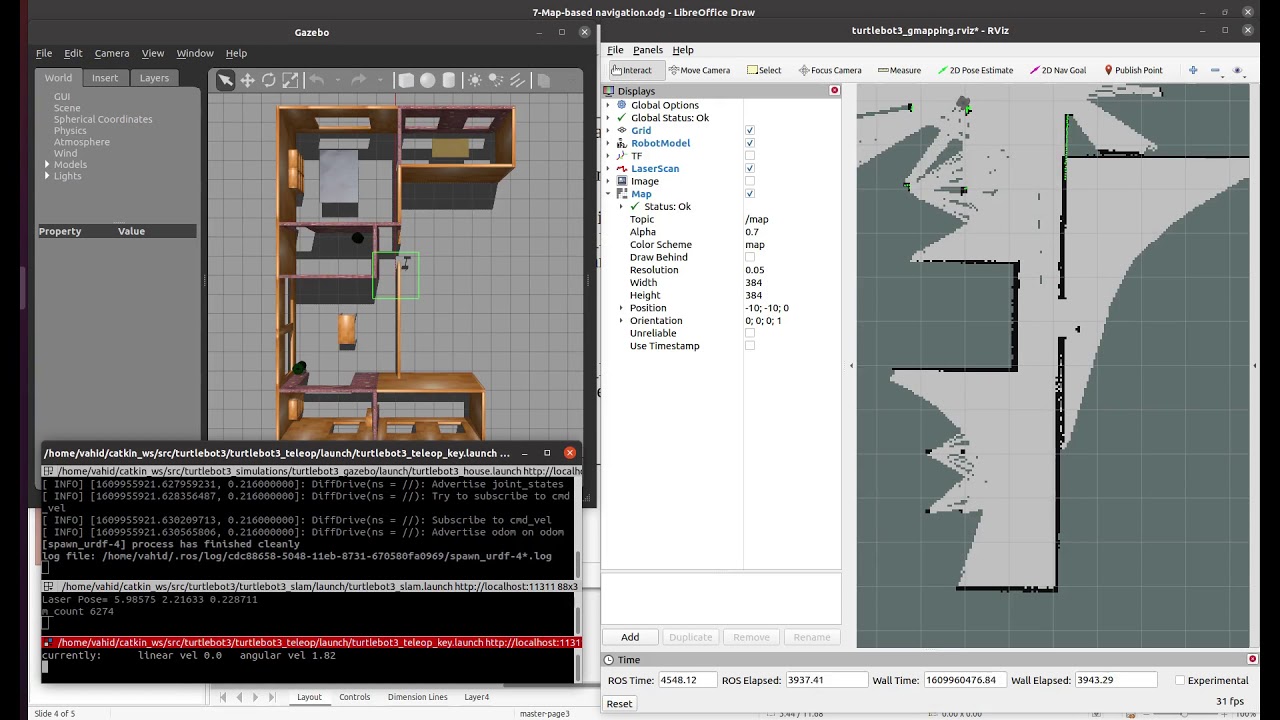Toggle the Draw Behind checkbox
This screenshot has height=720, width=1280.
point(750,257)
